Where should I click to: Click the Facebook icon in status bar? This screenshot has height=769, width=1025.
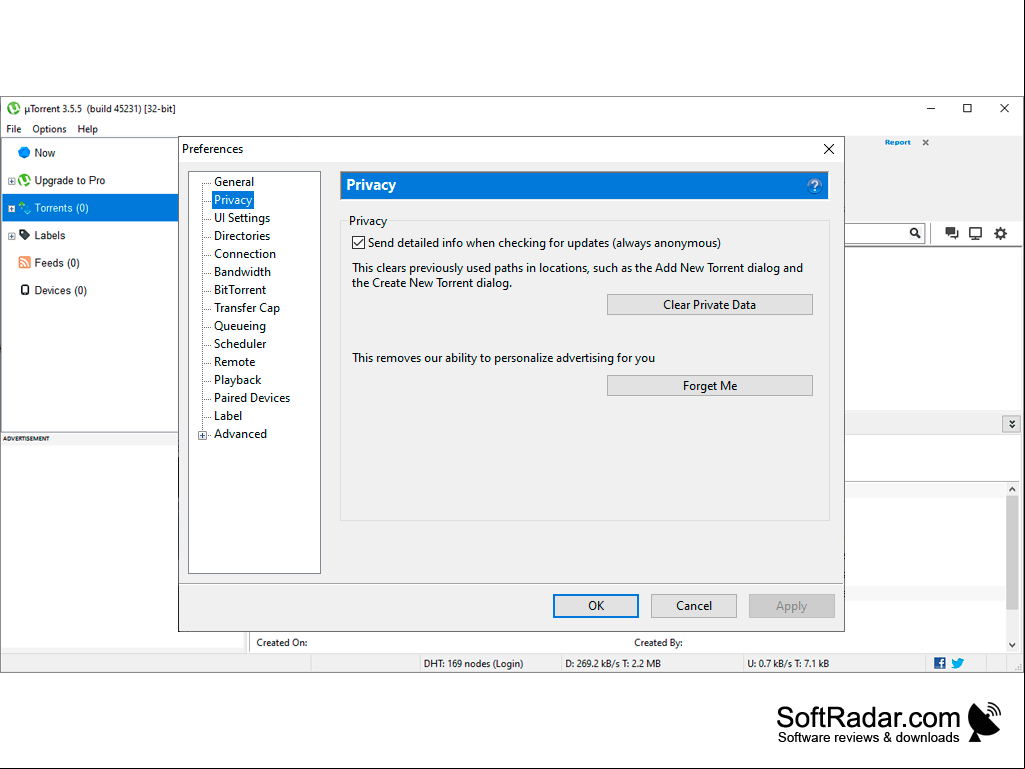click(939, 663)
